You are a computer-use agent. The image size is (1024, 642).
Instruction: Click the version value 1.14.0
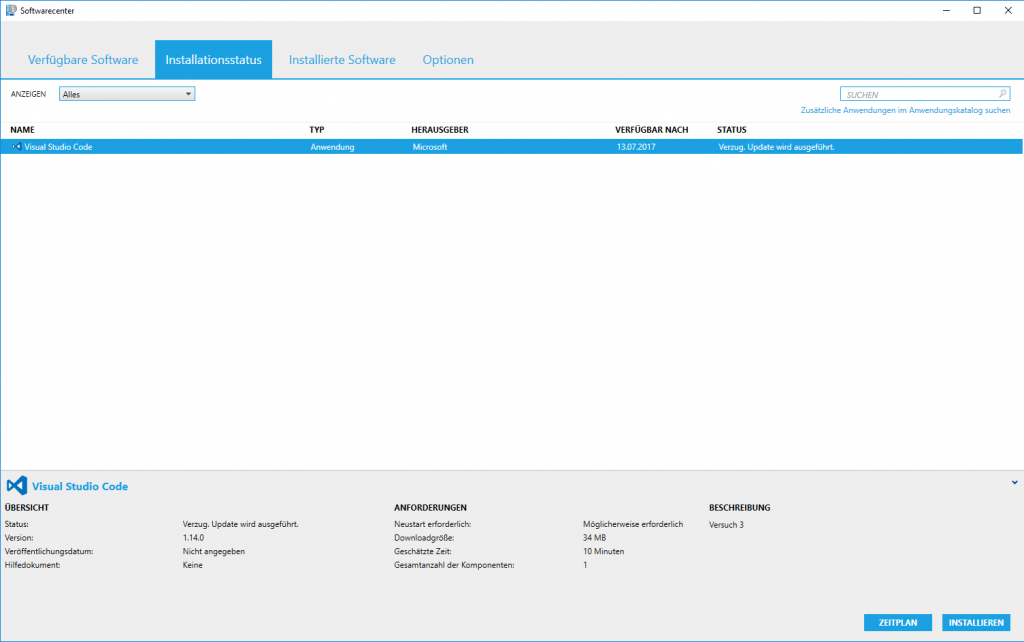point(193,538)
